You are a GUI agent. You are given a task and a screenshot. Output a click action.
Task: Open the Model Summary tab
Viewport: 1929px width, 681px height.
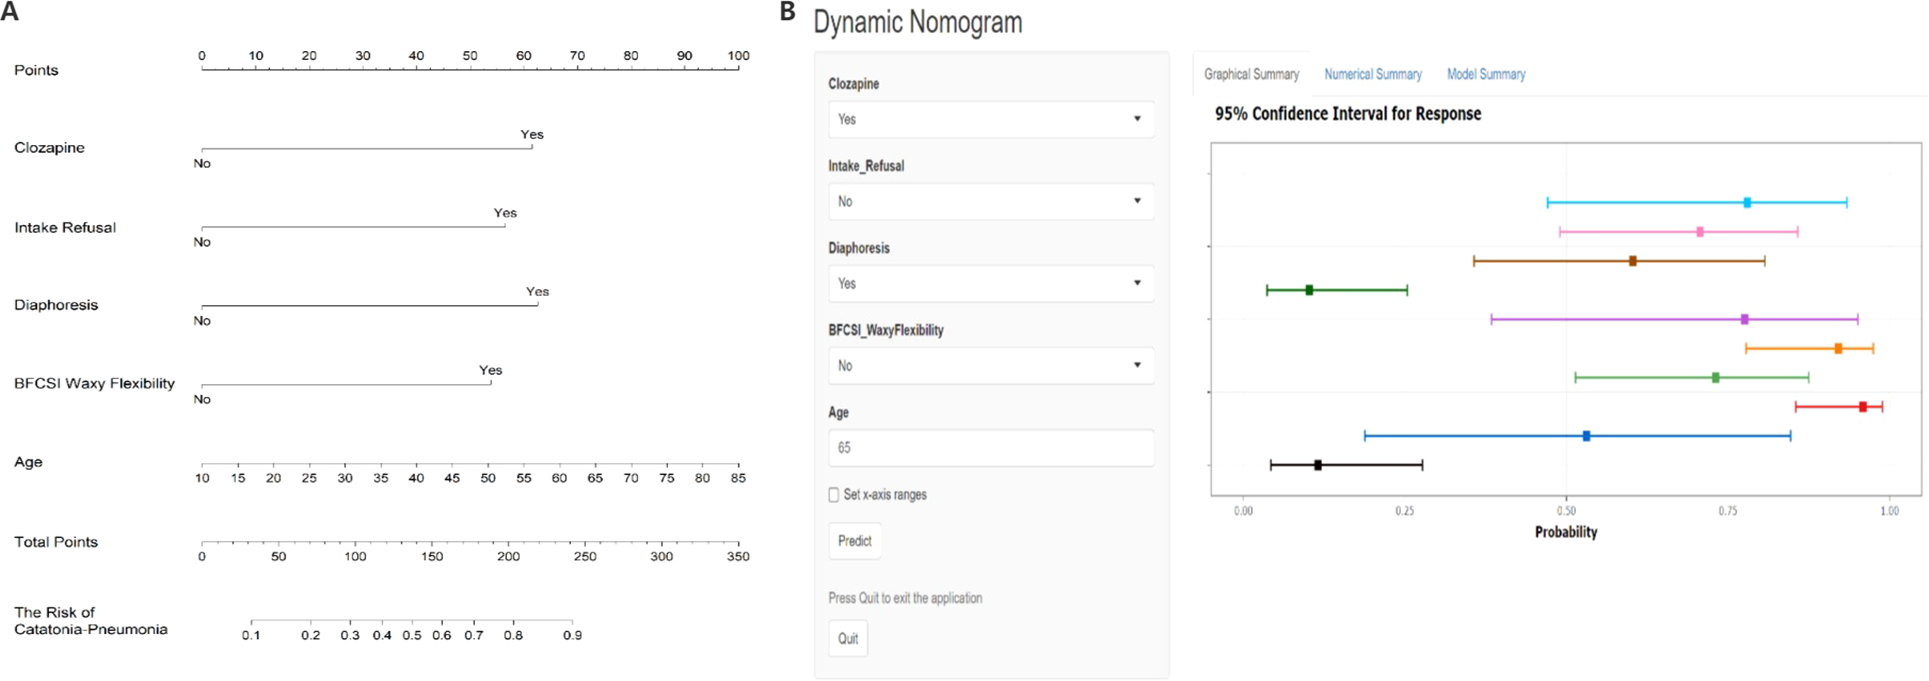tap(1485, 74)
